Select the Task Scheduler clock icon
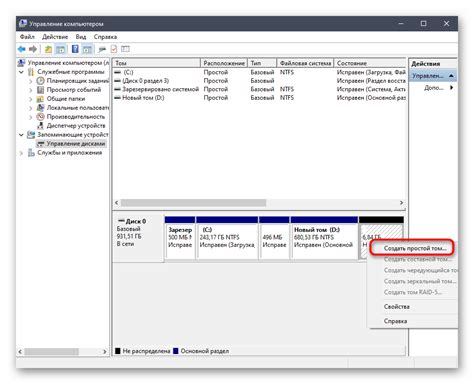 (x=40, y=81)
